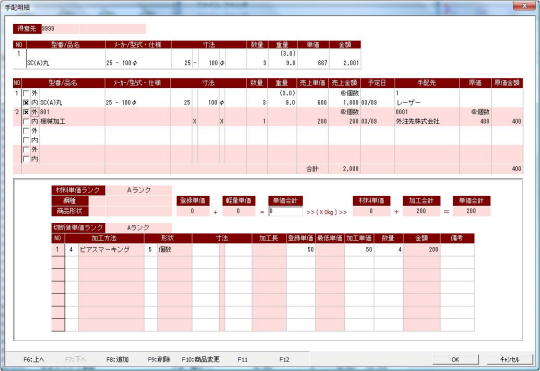The height and width of the screenshot is (371, 540).
Task: Click the F6:上へ function button
Action: [34, 359]
